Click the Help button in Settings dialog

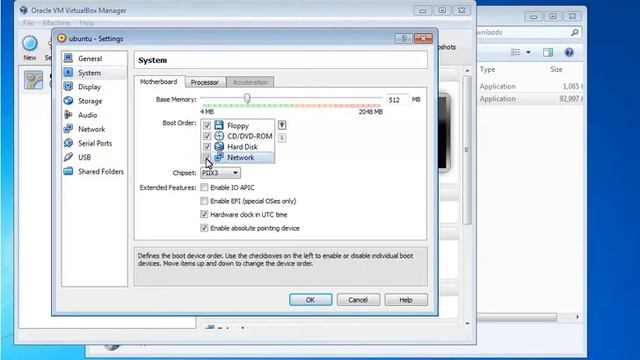point(406,300)
